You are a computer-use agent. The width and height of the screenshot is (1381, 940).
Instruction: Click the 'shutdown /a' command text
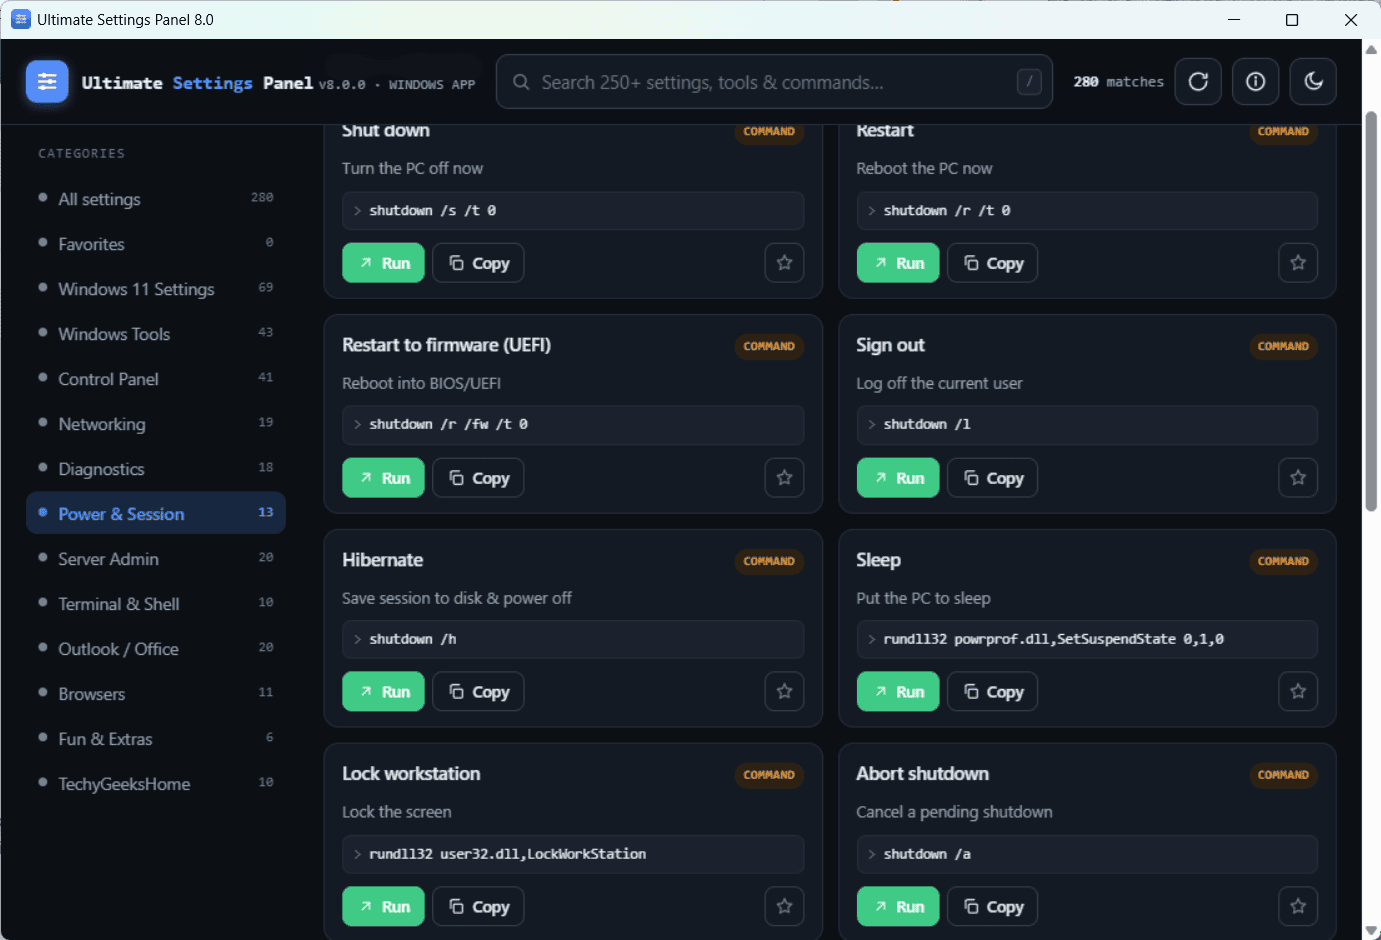click(927, 854)
